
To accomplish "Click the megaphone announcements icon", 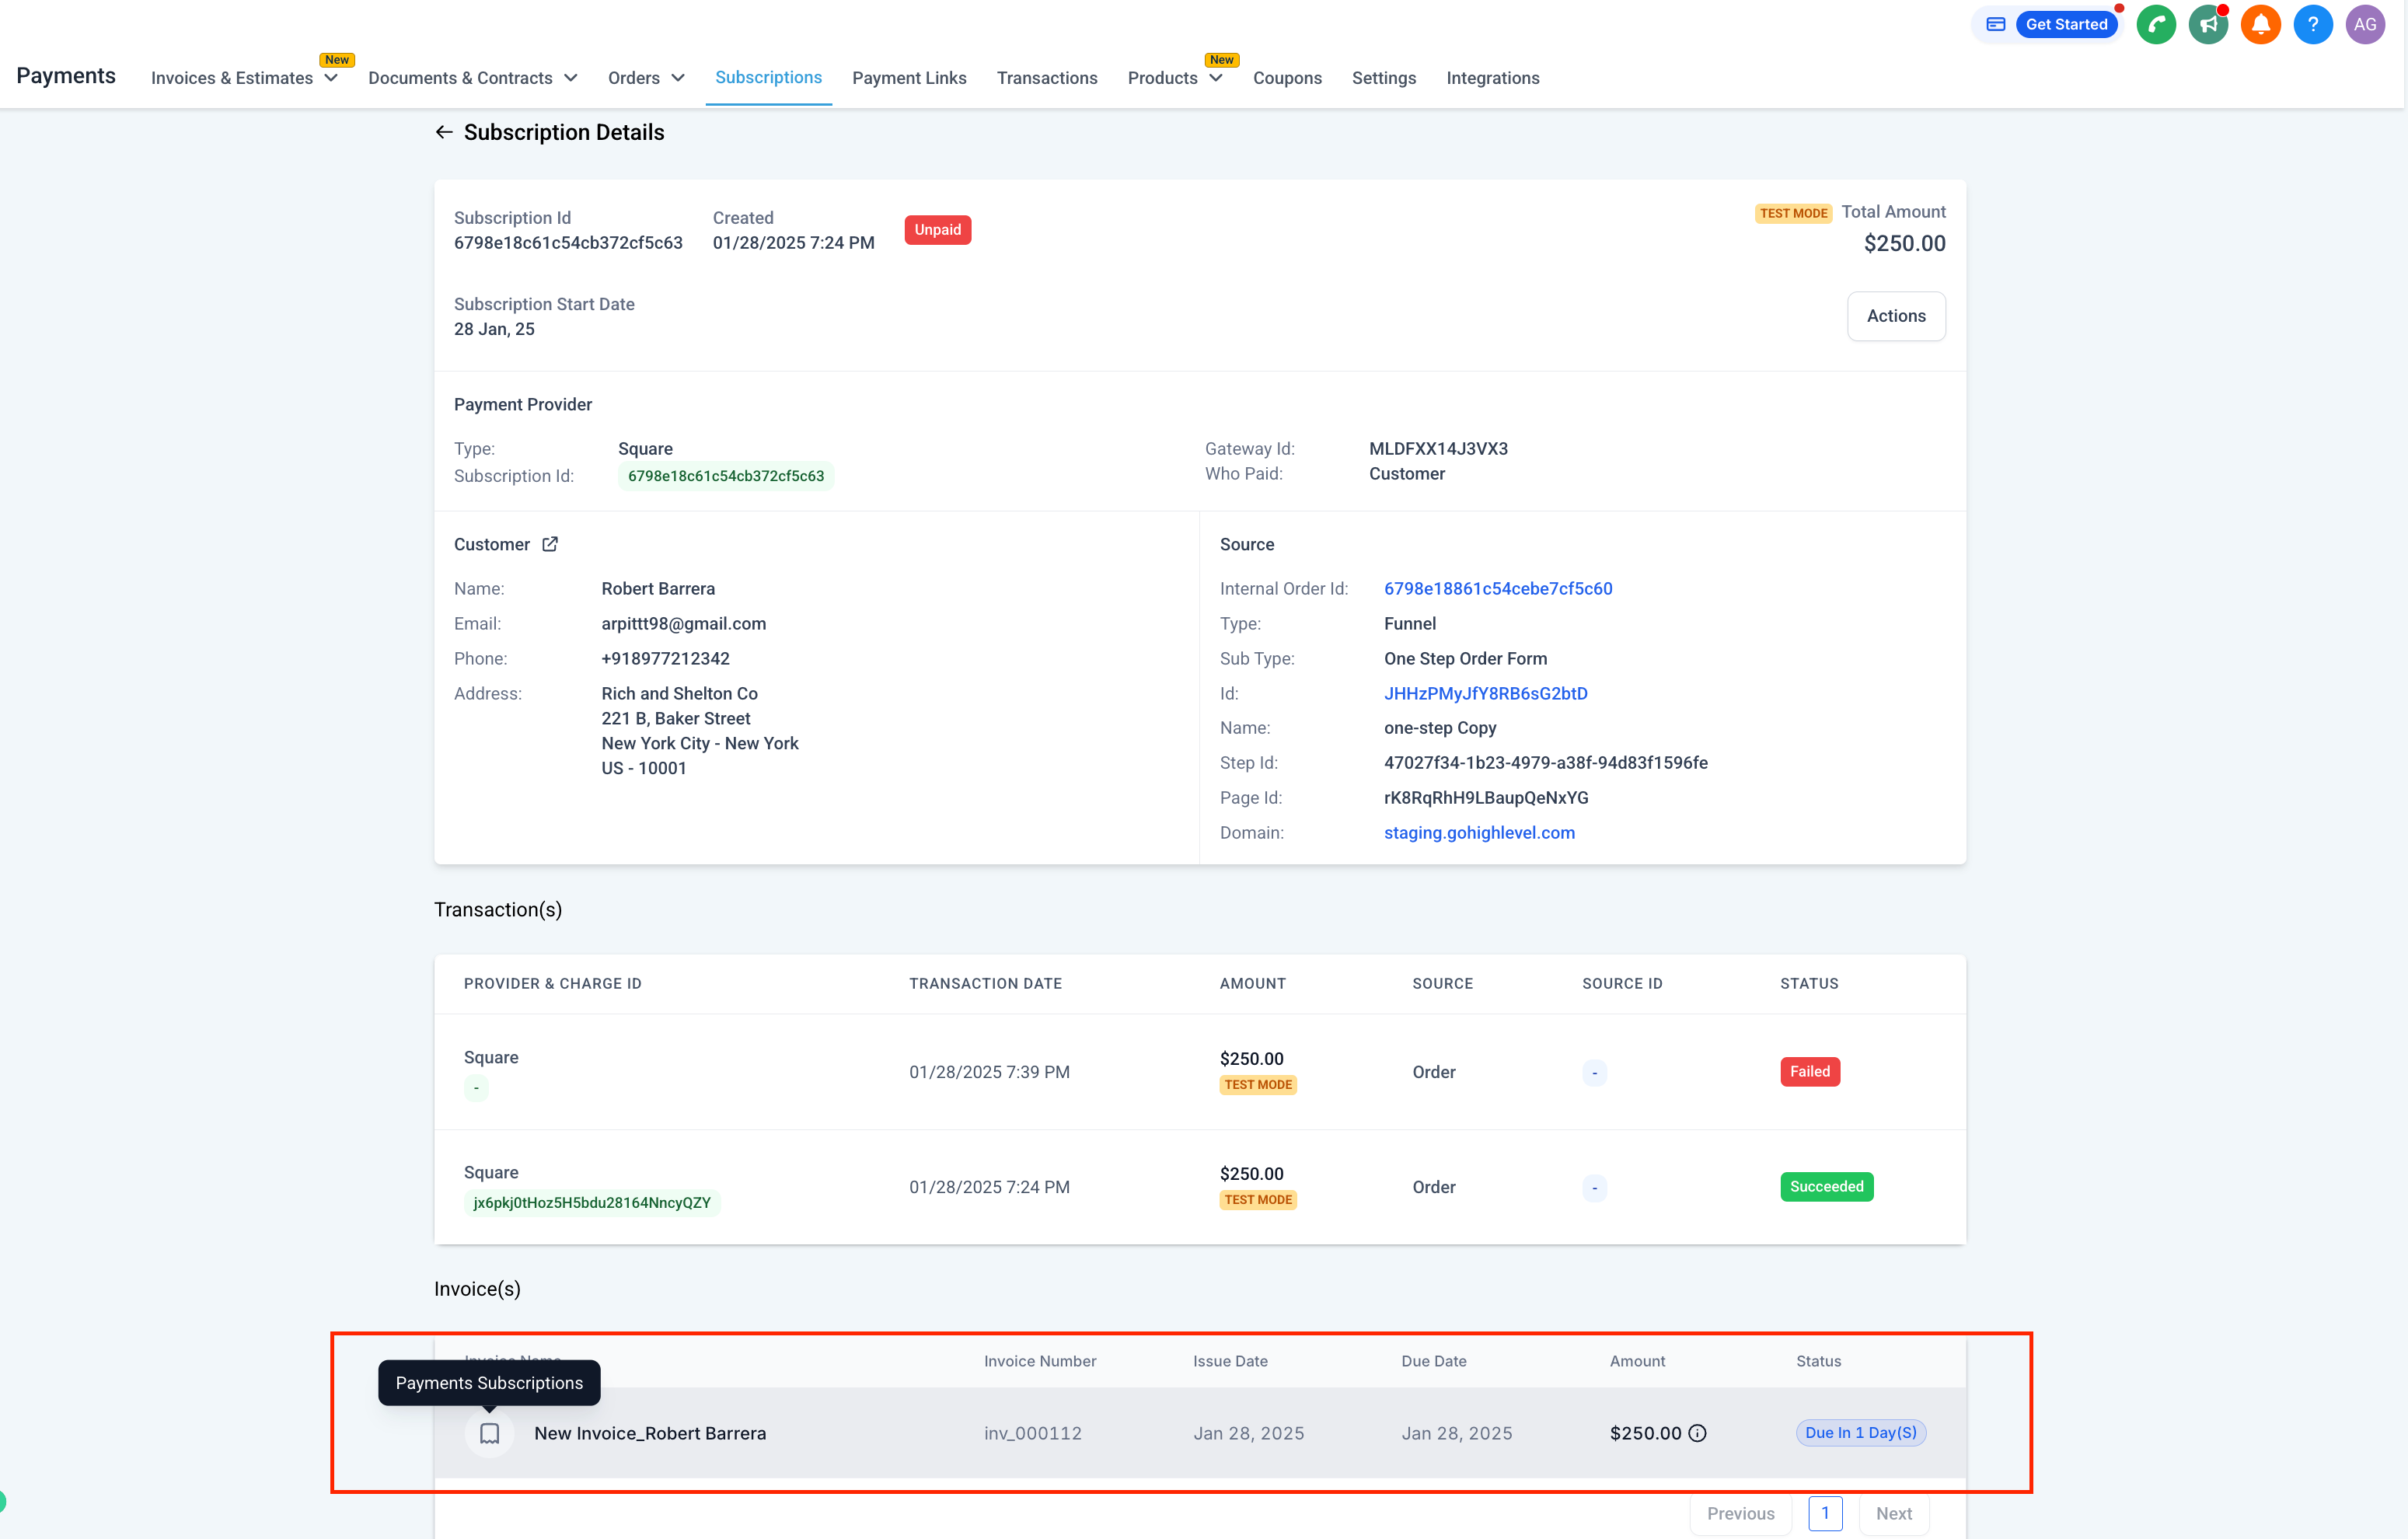I will [2208, 25].
